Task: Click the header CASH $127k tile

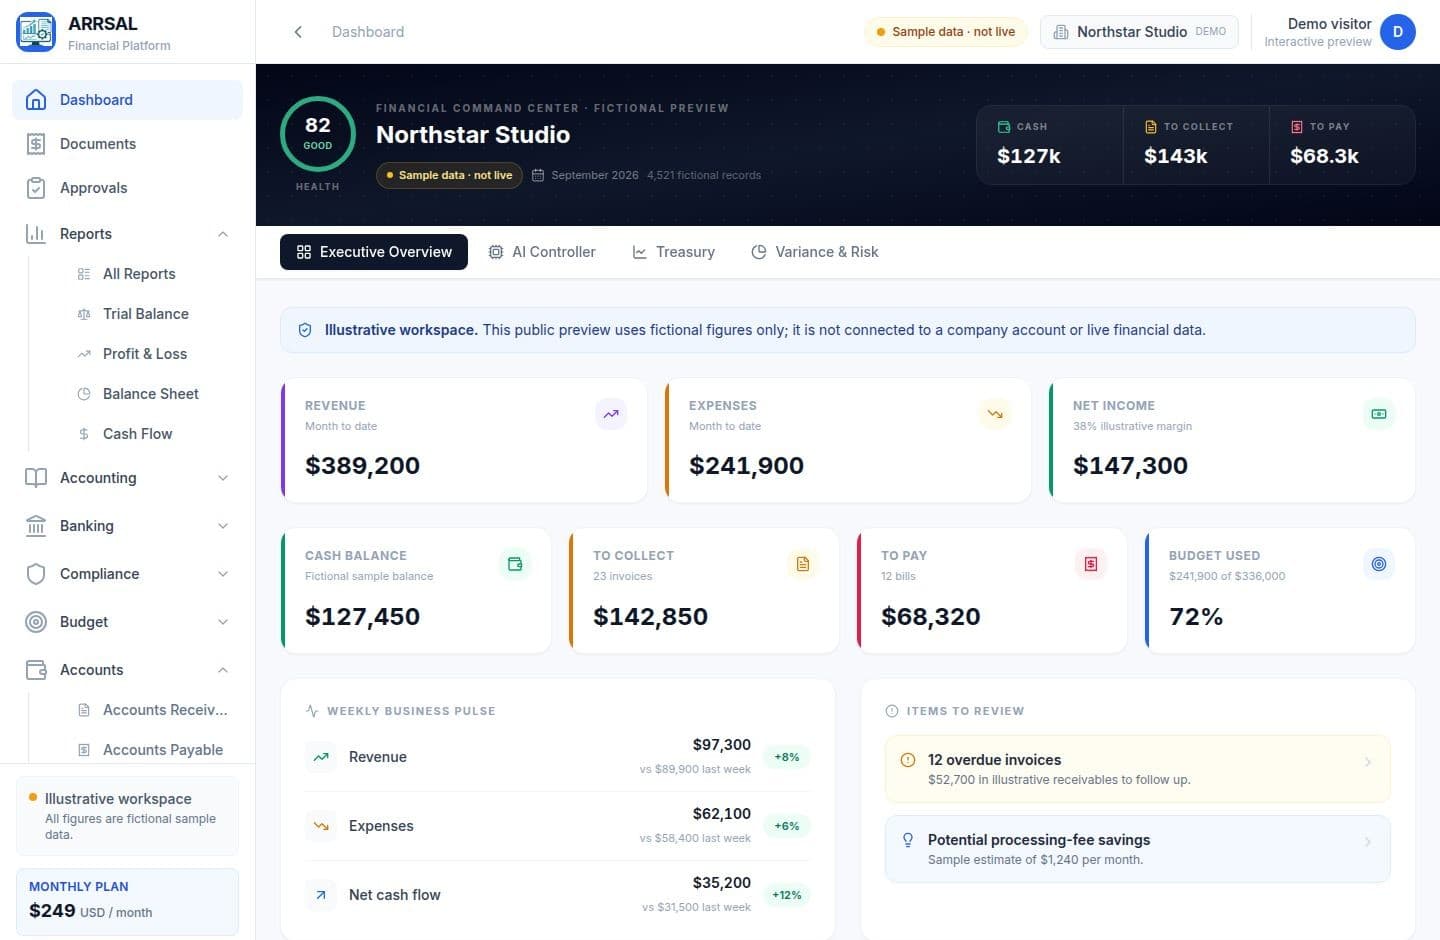Action: [x=1049, y=145]
